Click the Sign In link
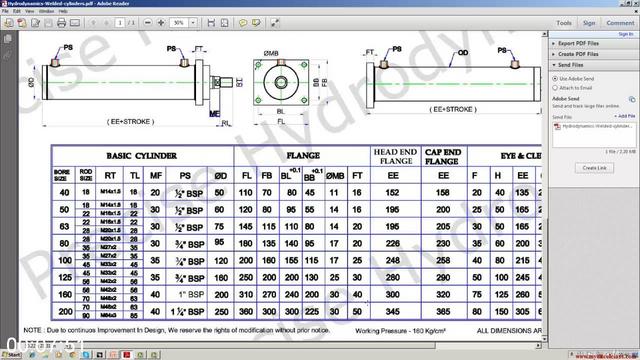640x360 pixels. (x=626, y=34)
